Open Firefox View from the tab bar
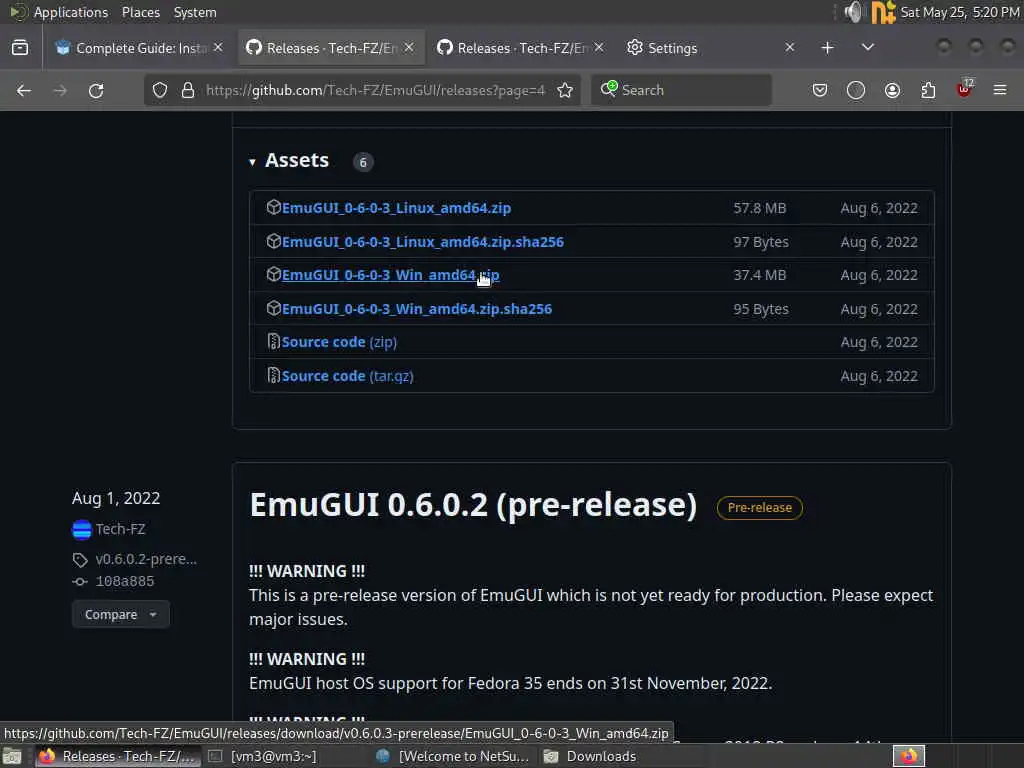This screenshot has height=768, width=1024. click(x=20, y=48)
